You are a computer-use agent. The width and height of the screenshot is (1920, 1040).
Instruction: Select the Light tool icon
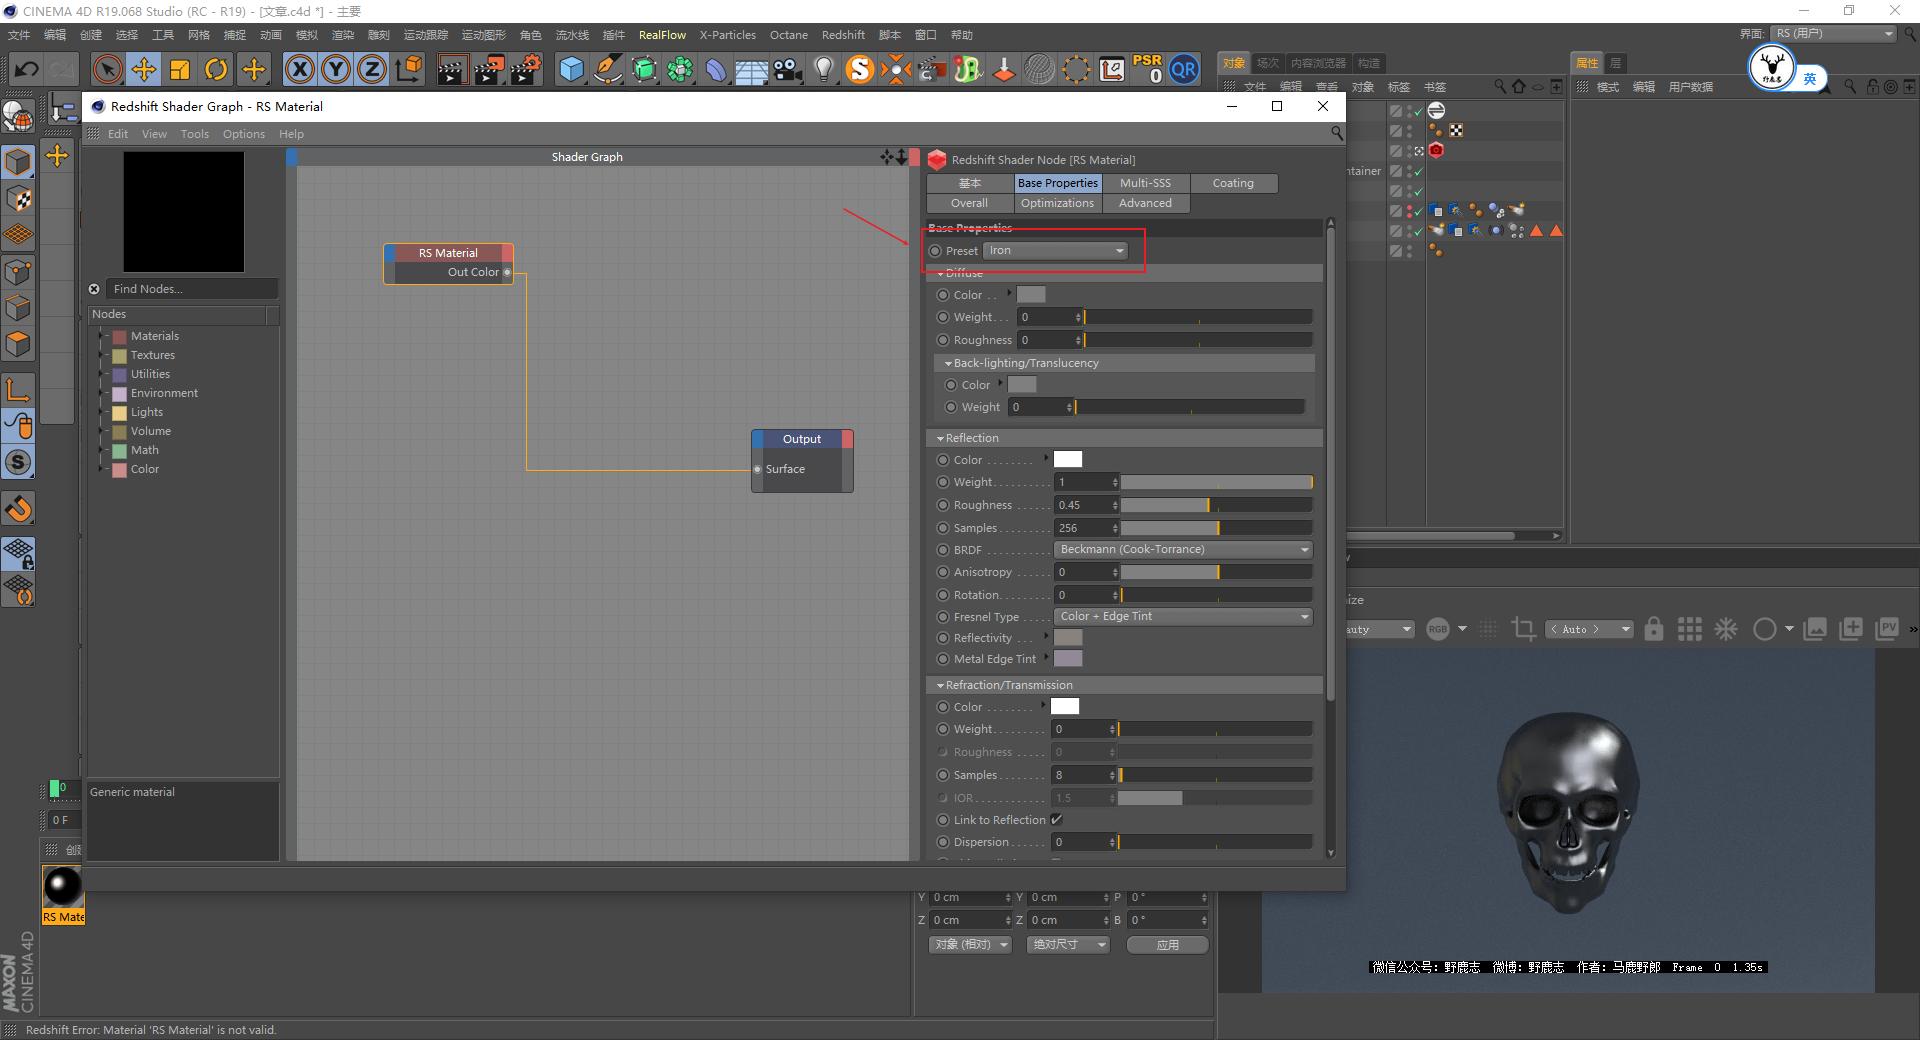click(823, 70)
